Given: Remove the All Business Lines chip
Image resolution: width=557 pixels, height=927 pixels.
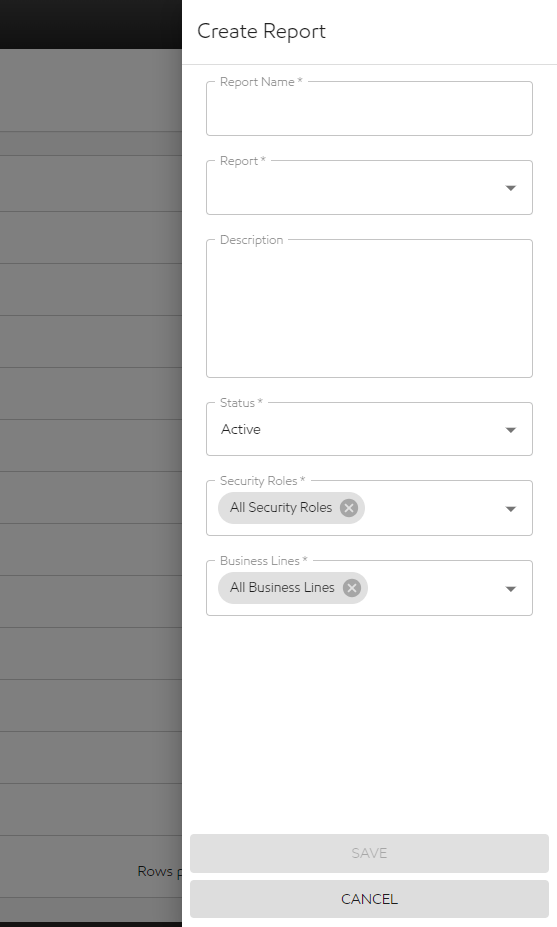Looking at the screenshot, I should 352,588.
